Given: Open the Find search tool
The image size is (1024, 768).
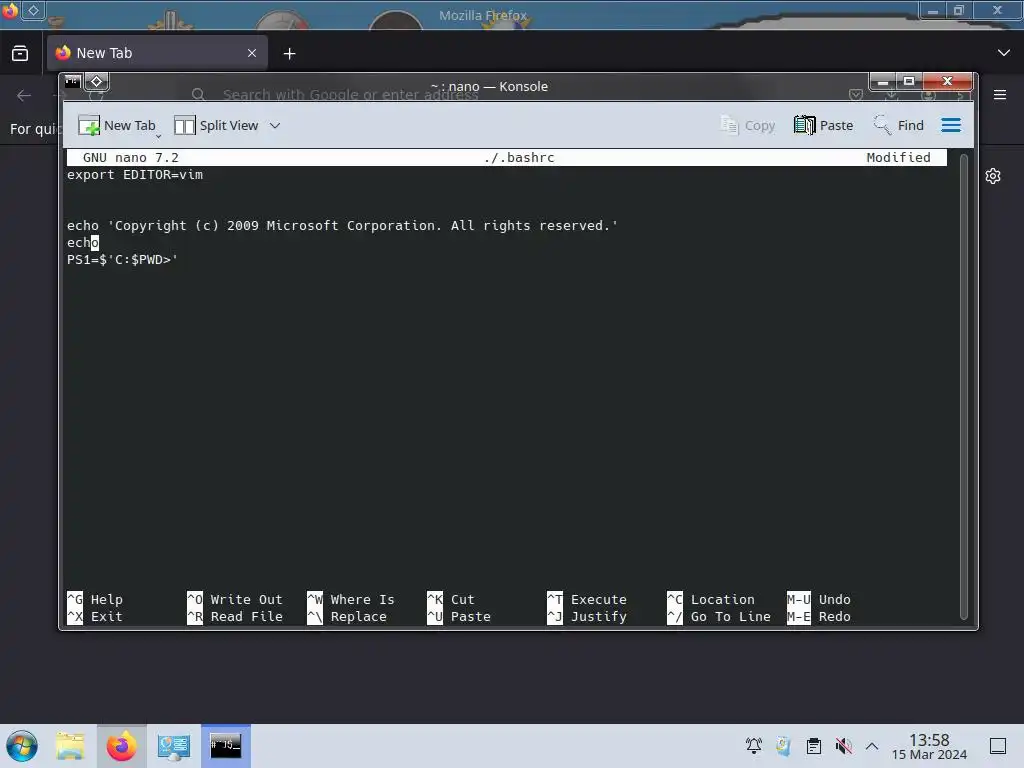Looking at the screenshot, I should pyautogui.click(x=899, y=125).
